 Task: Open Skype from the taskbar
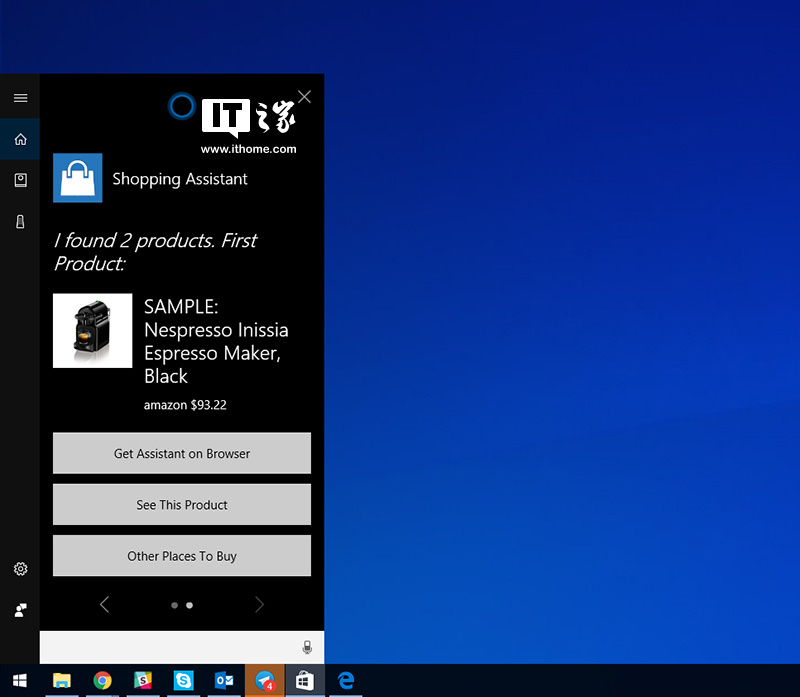click(183, 680)
